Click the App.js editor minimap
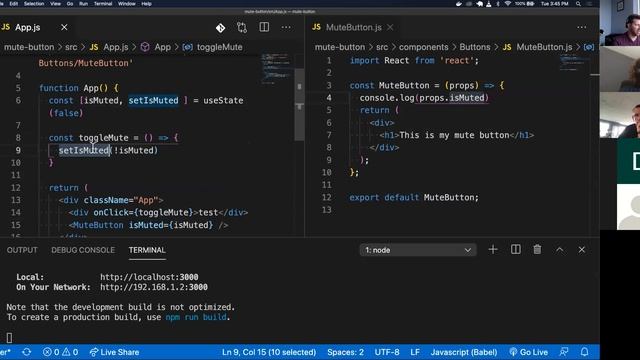Screen dimensions: 640x360 pyautogui.click(x=276, y=68)
